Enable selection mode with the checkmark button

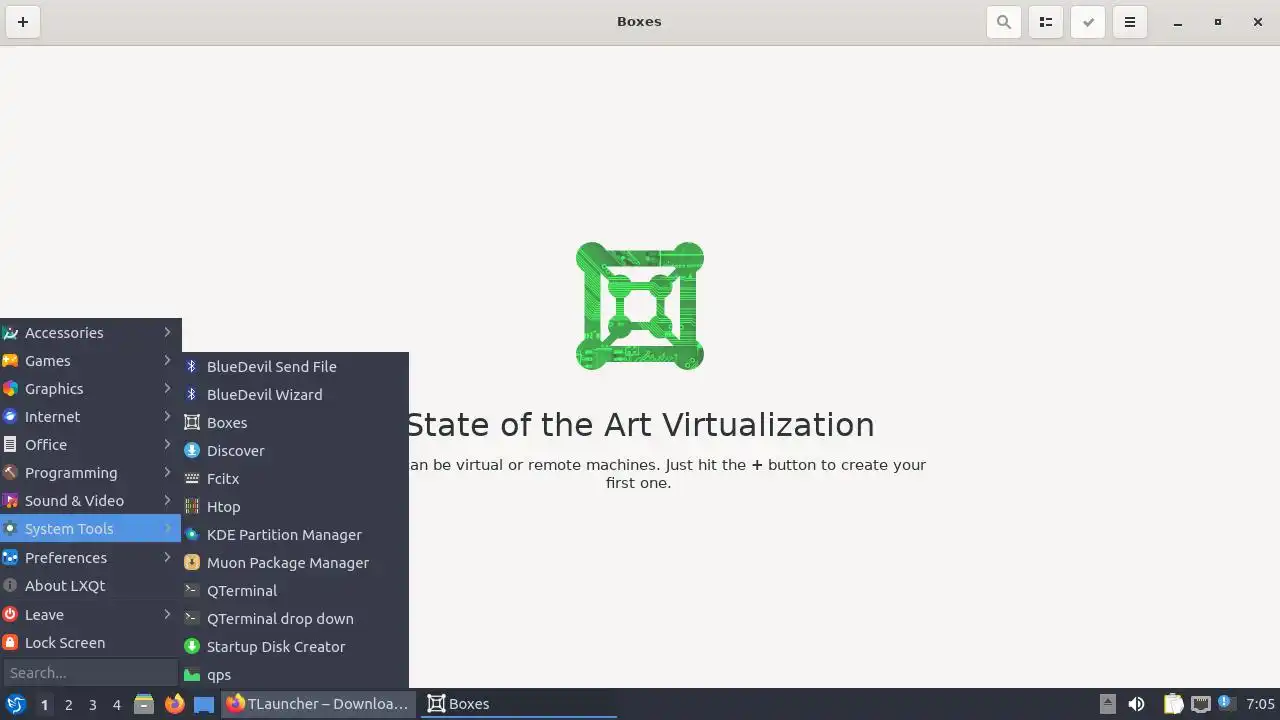(x=1088, y=22)
